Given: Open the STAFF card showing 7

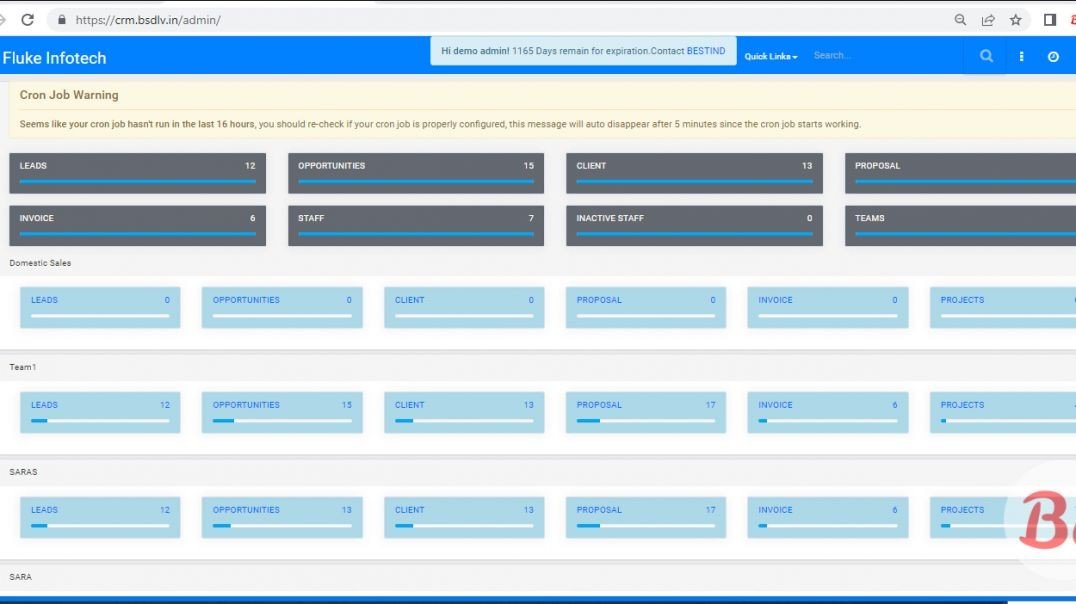Looking at the screenshot, I should 416,224.
